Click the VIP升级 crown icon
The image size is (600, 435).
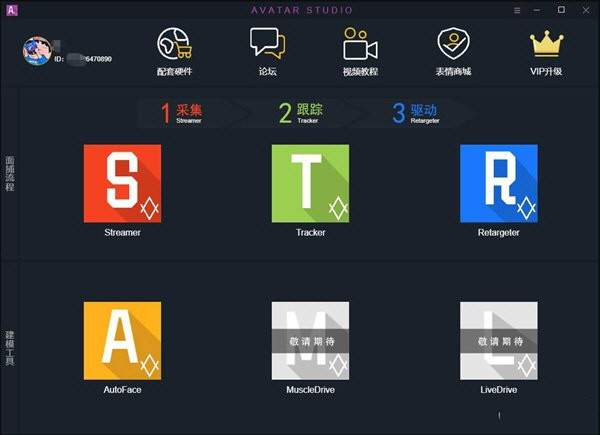[547, 45]
